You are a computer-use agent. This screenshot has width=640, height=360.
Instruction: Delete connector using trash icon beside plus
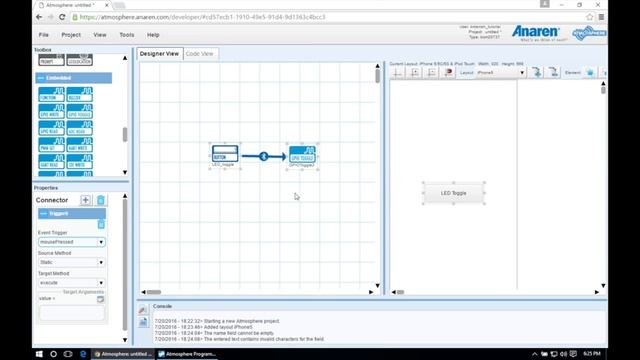coord(101,200)
